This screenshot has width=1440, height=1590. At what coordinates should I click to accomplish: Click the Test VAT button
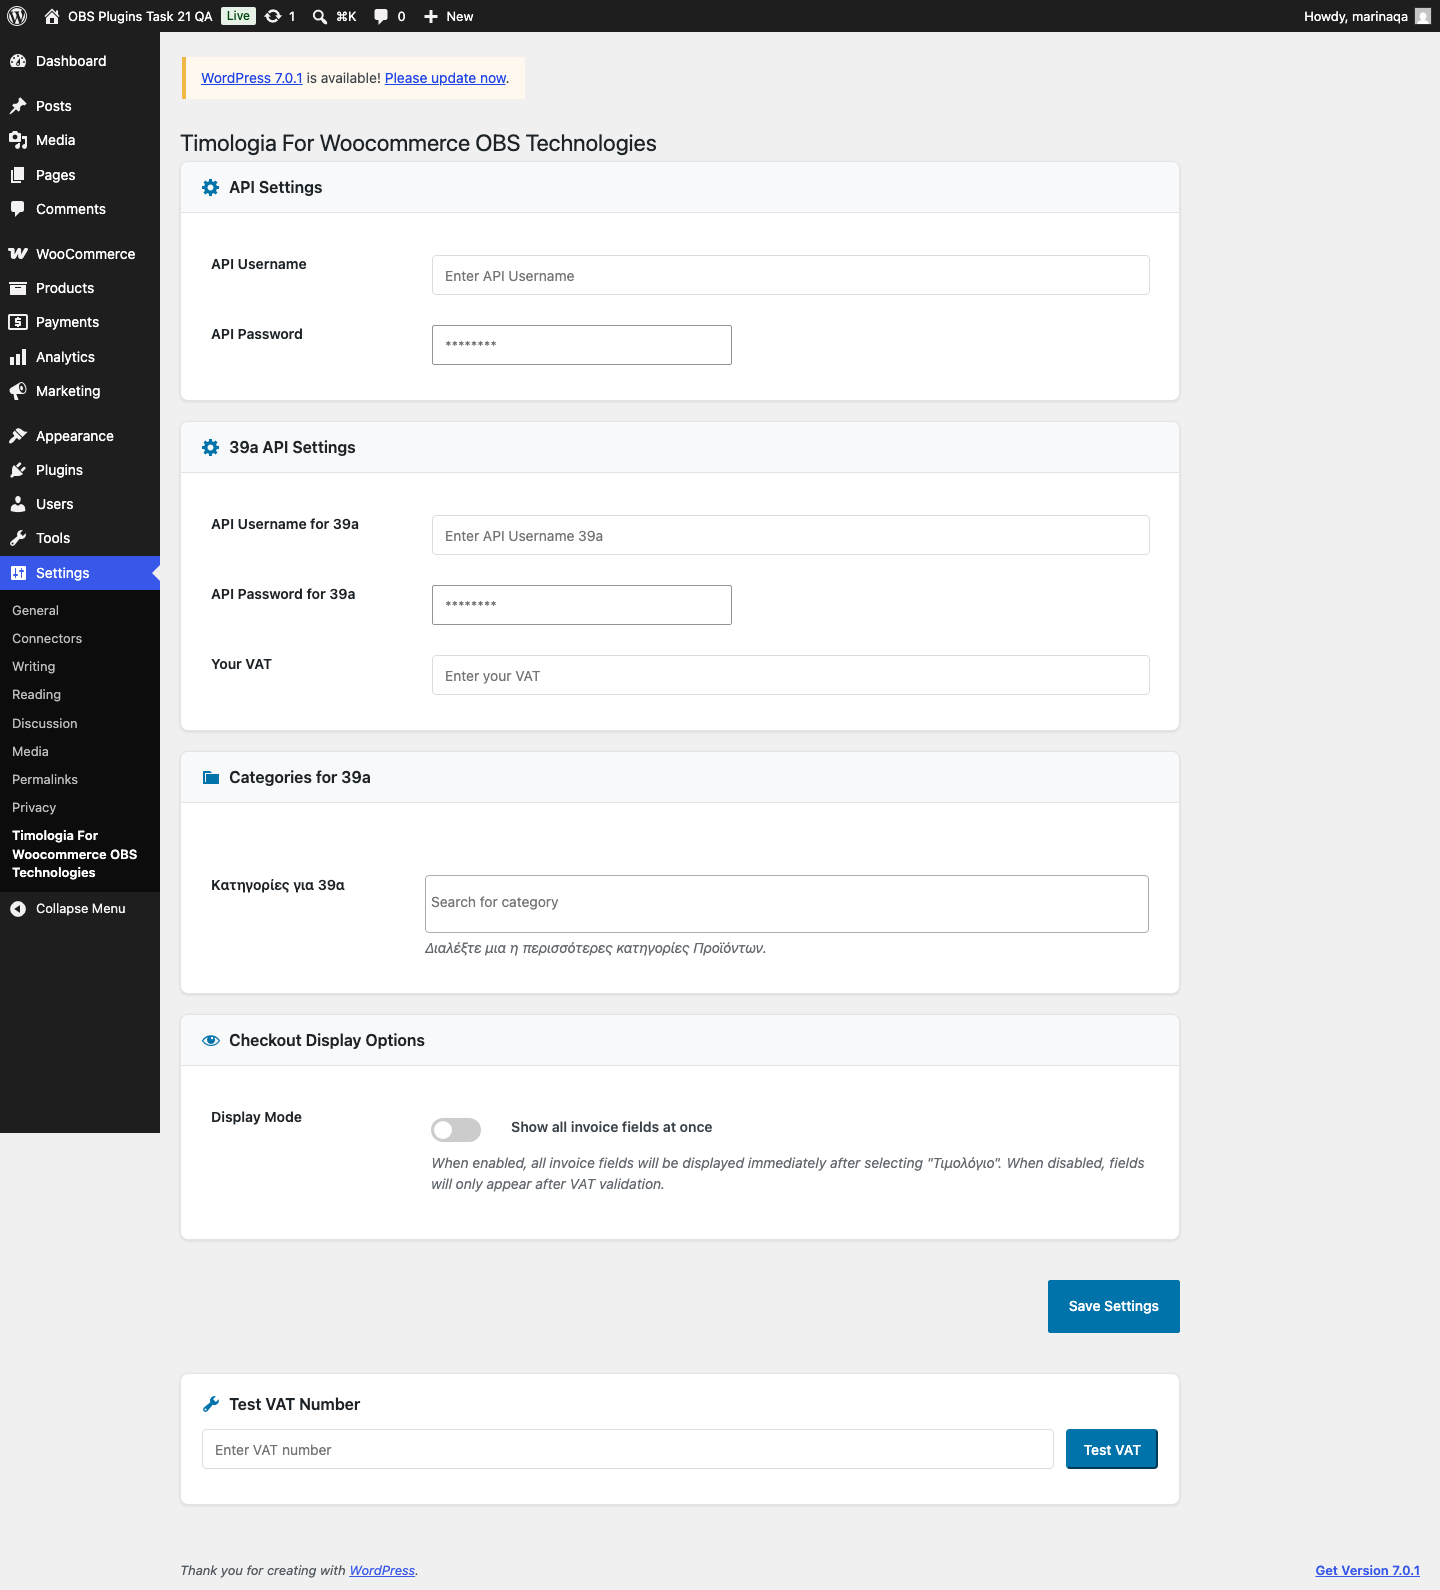point(1112,1449)
